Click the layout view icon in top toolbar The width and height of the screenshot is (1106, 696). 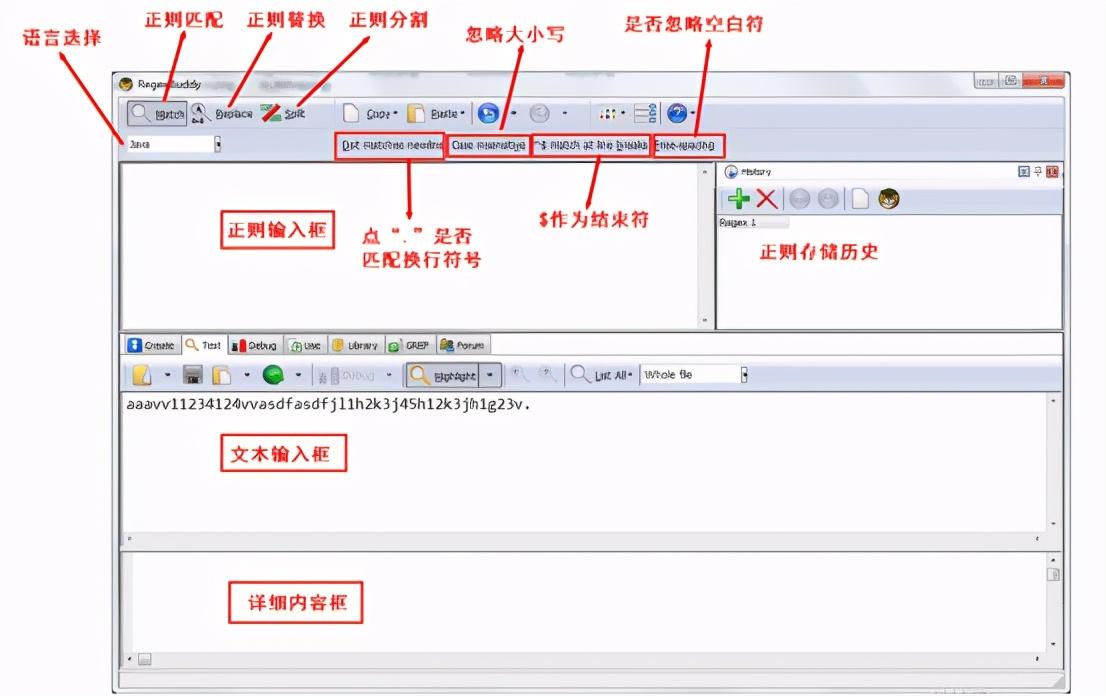(645, 114)
